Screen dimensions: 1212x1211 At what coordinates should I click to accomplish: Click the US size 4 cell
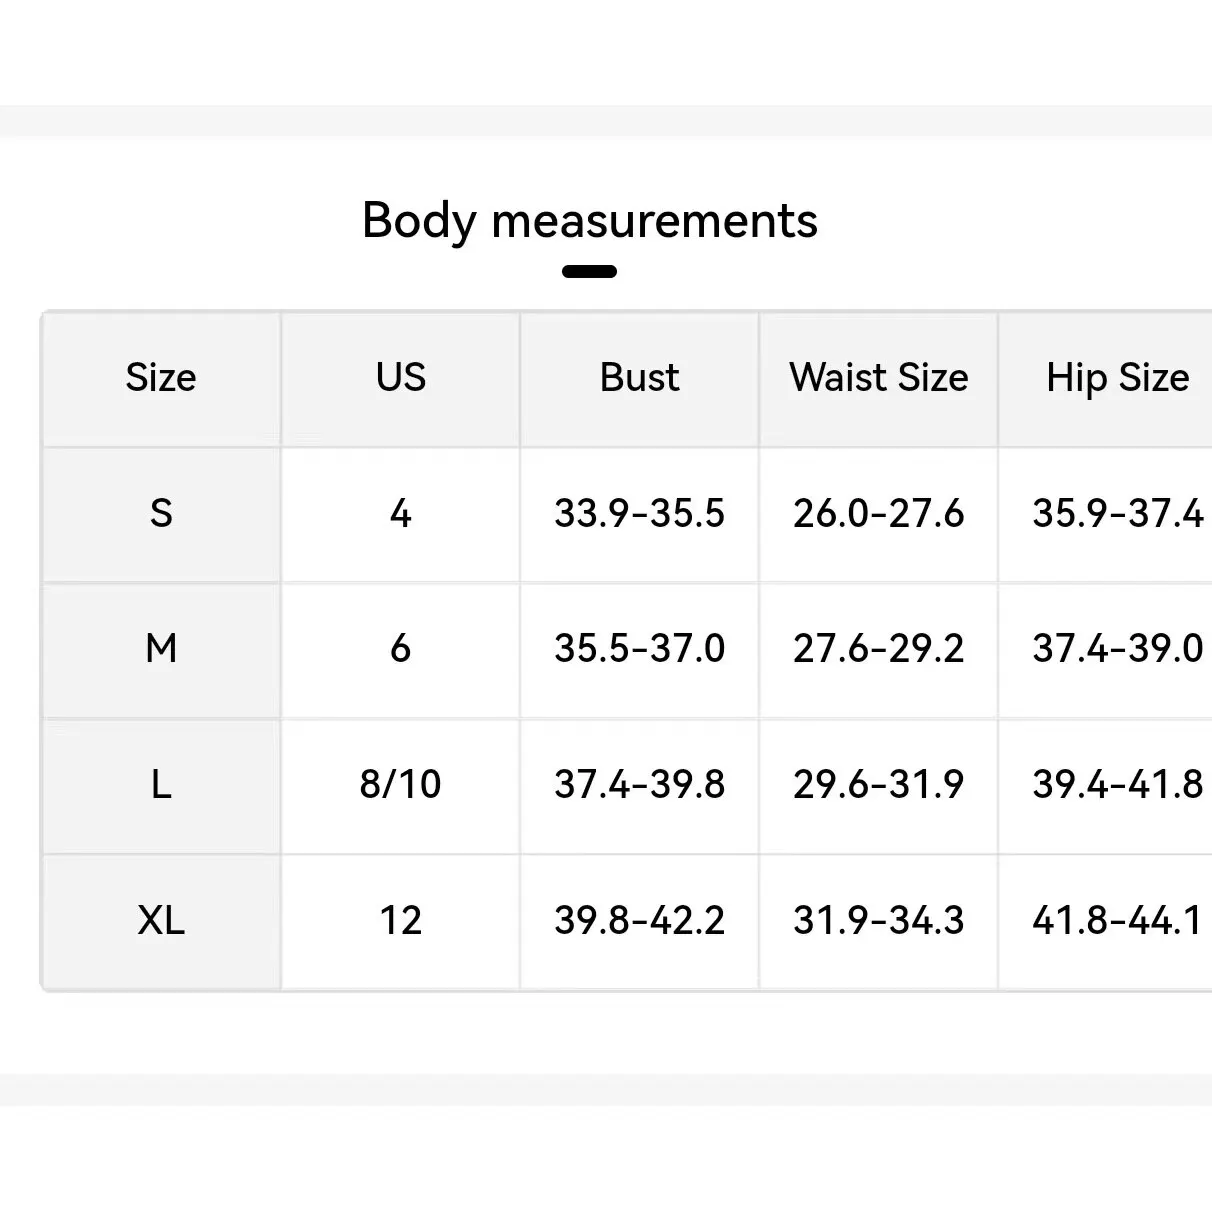(400, 514)
